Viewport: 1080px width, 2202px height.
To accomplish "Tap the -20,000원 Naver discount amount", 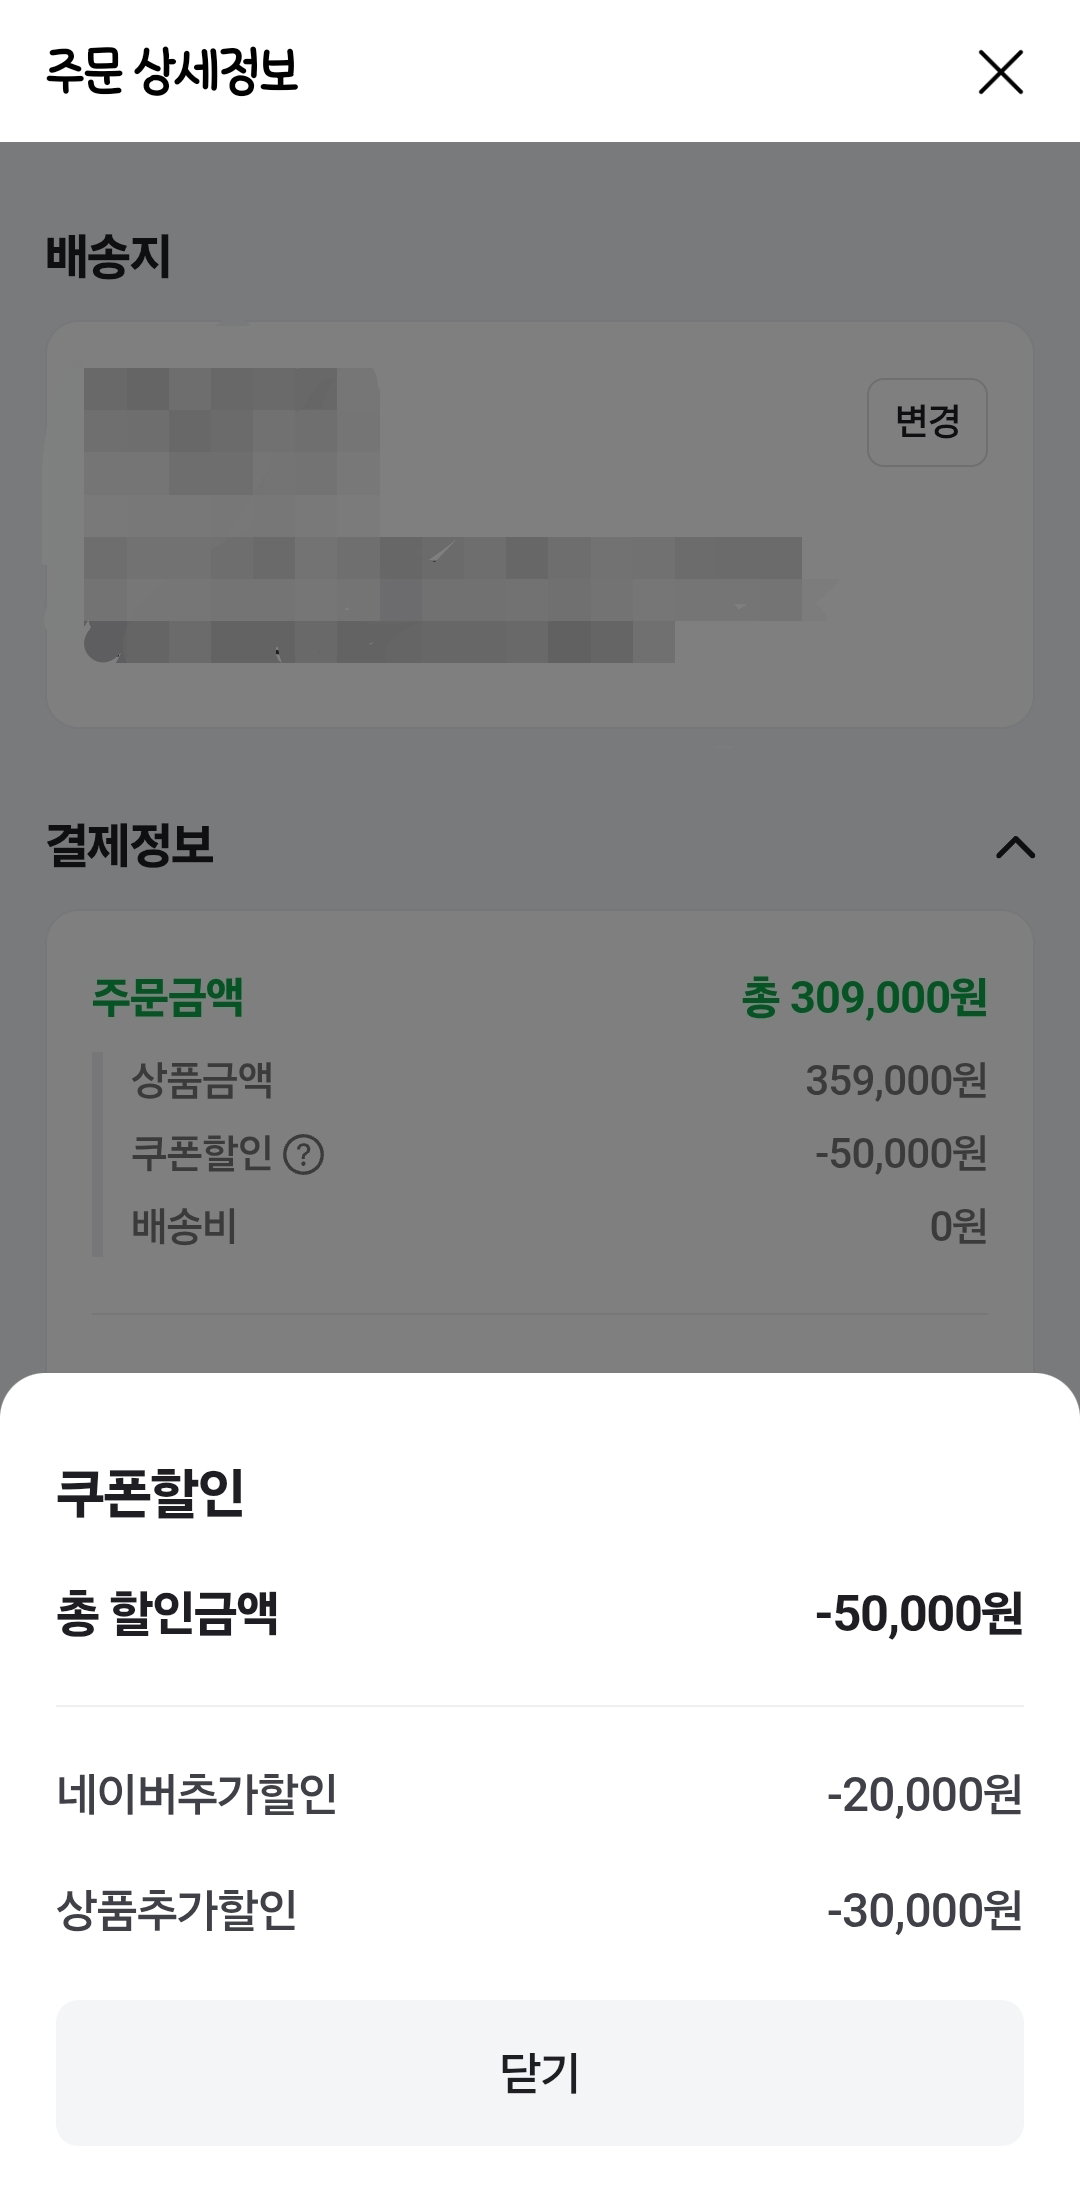I will tap(924, 1794).
